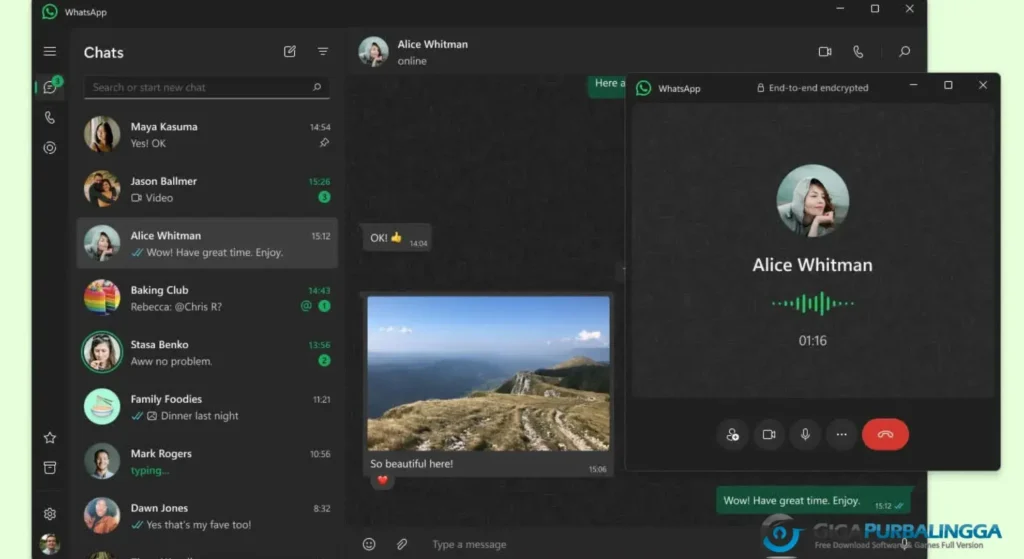Screen dimensions: 1024x559
Task: Add a participant to the call
Action: (733, 434)
